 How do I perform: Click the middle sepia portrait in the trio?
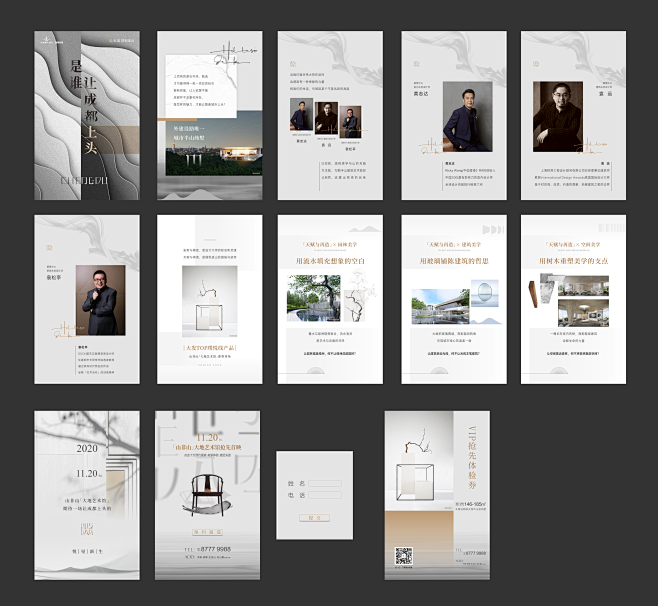tap(326, 118)
